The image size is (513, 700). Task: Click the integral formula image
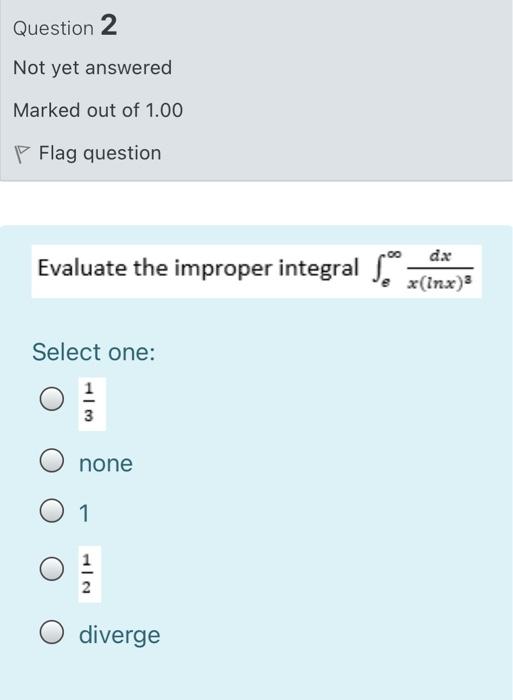422,271
